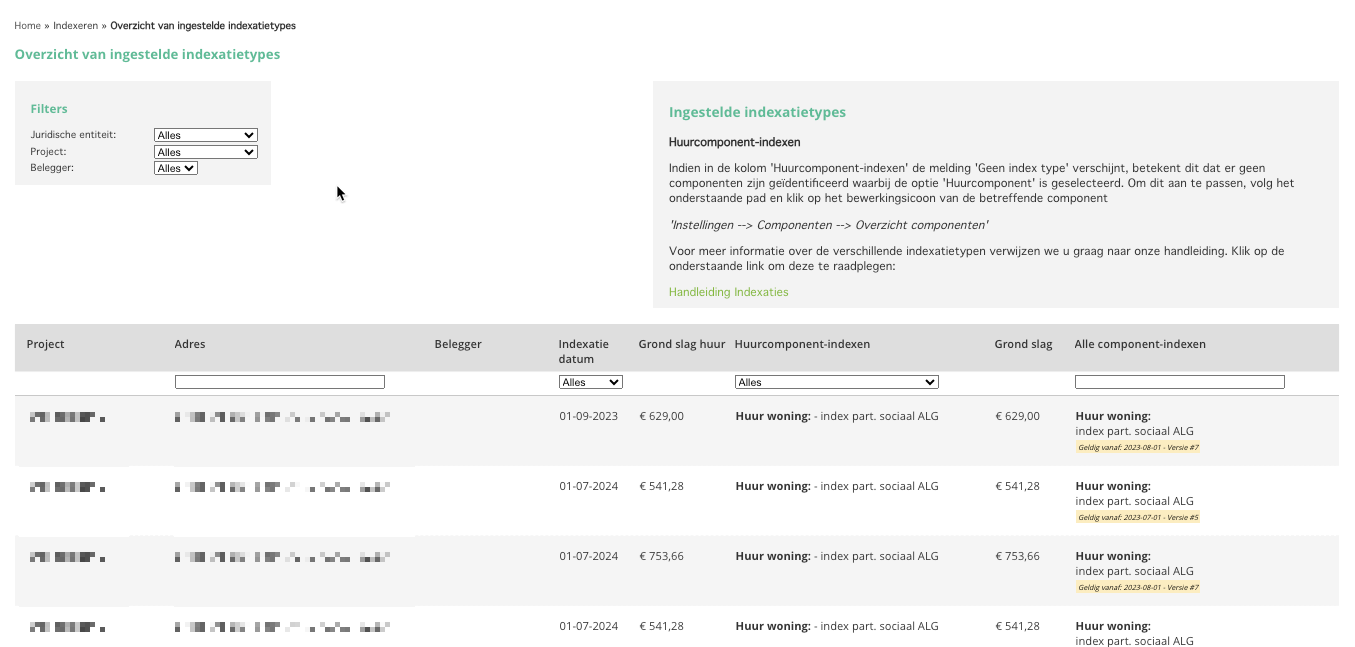Open the Handleiding Indexaties link
Screen dimensions: 1355x647
[x=728, y=291]
